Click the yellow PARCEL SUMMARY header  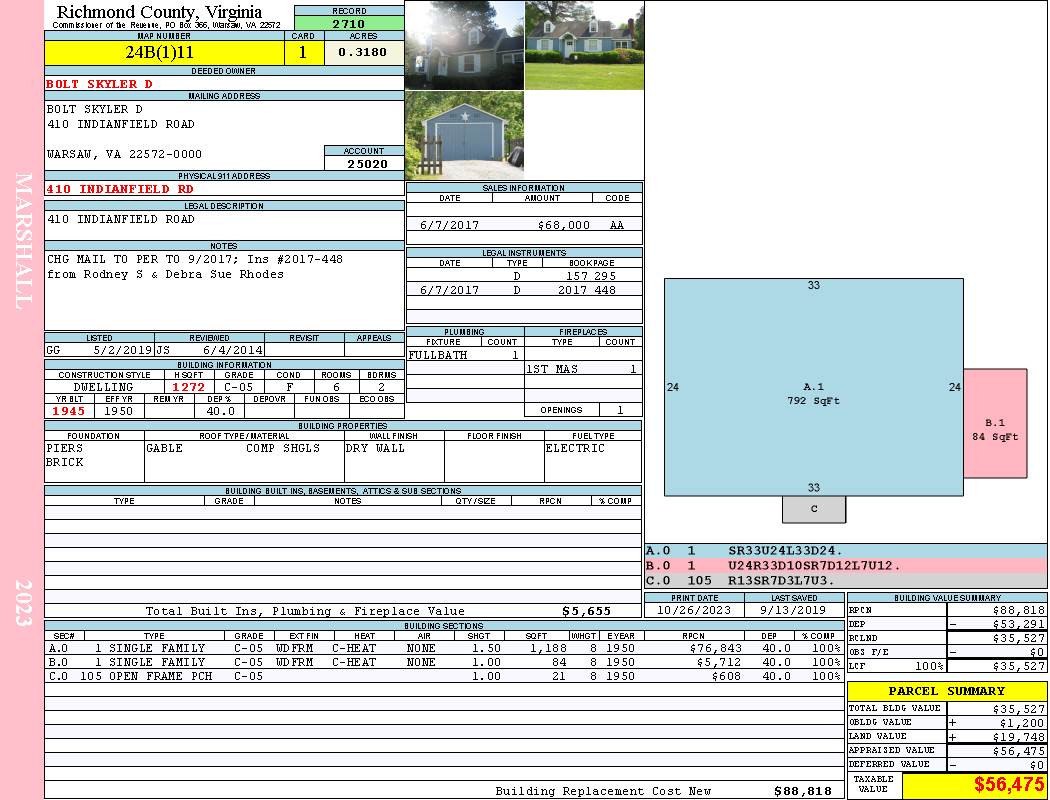[x=946, y=691]
